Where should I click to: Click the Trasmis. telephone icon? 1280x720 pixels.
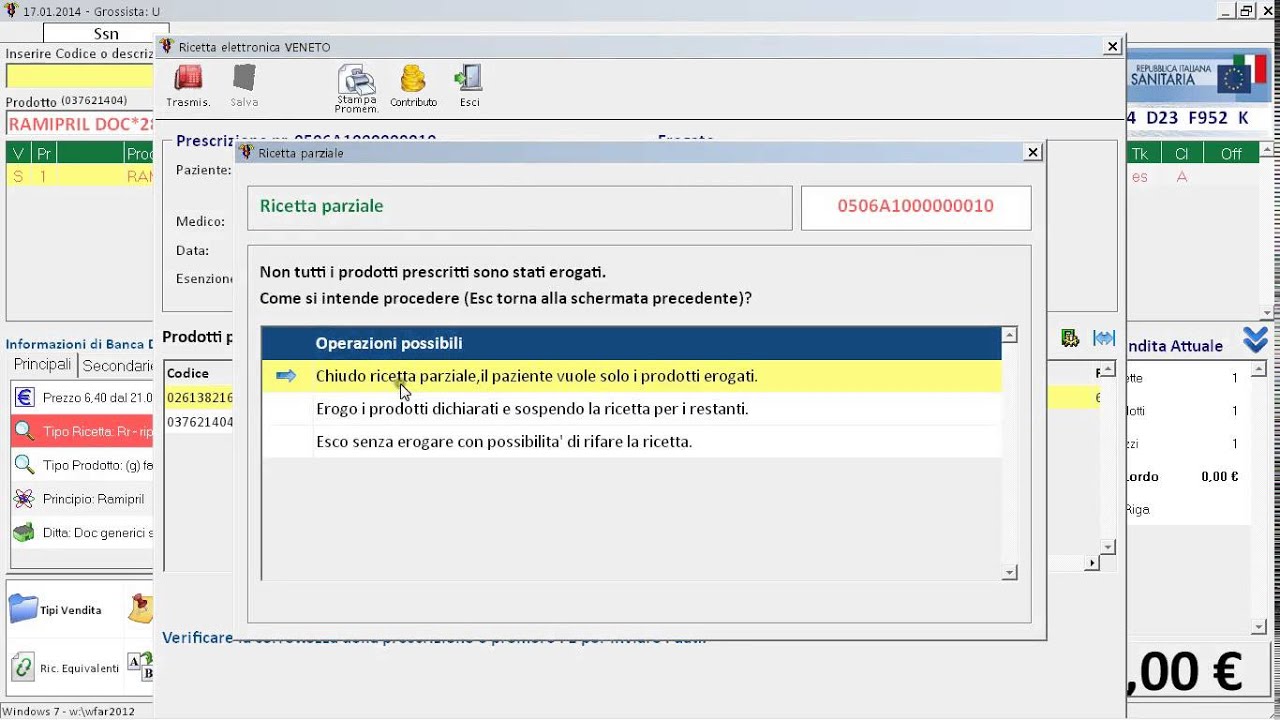click(188, 79)
